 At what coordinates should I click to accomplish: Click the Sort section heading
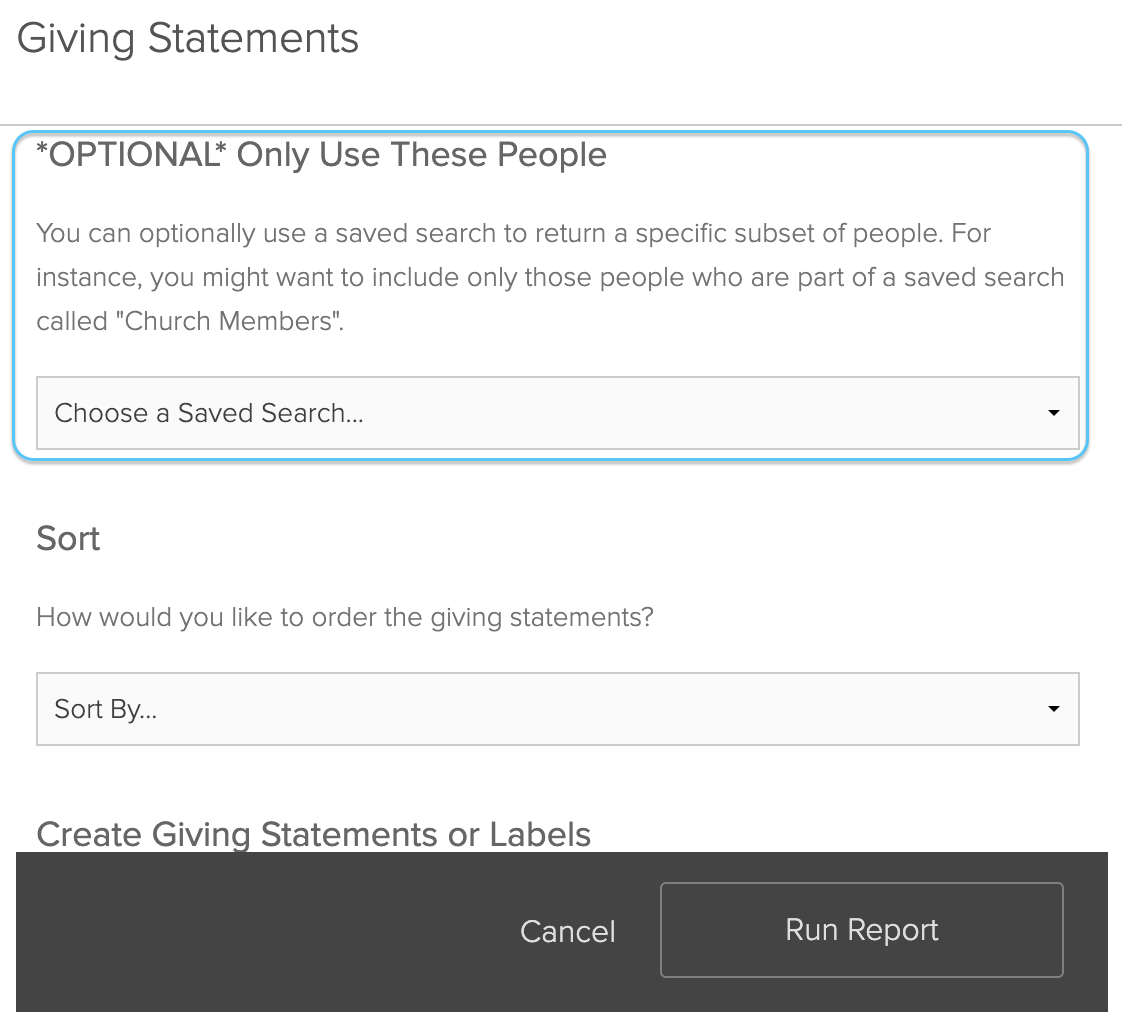click(x=67, y=538)
